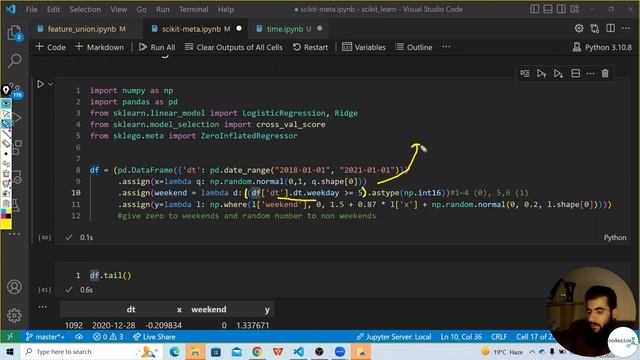Toggle primary side bar layout
This screenshot has width=640, height=360.
tap(534, 9)
